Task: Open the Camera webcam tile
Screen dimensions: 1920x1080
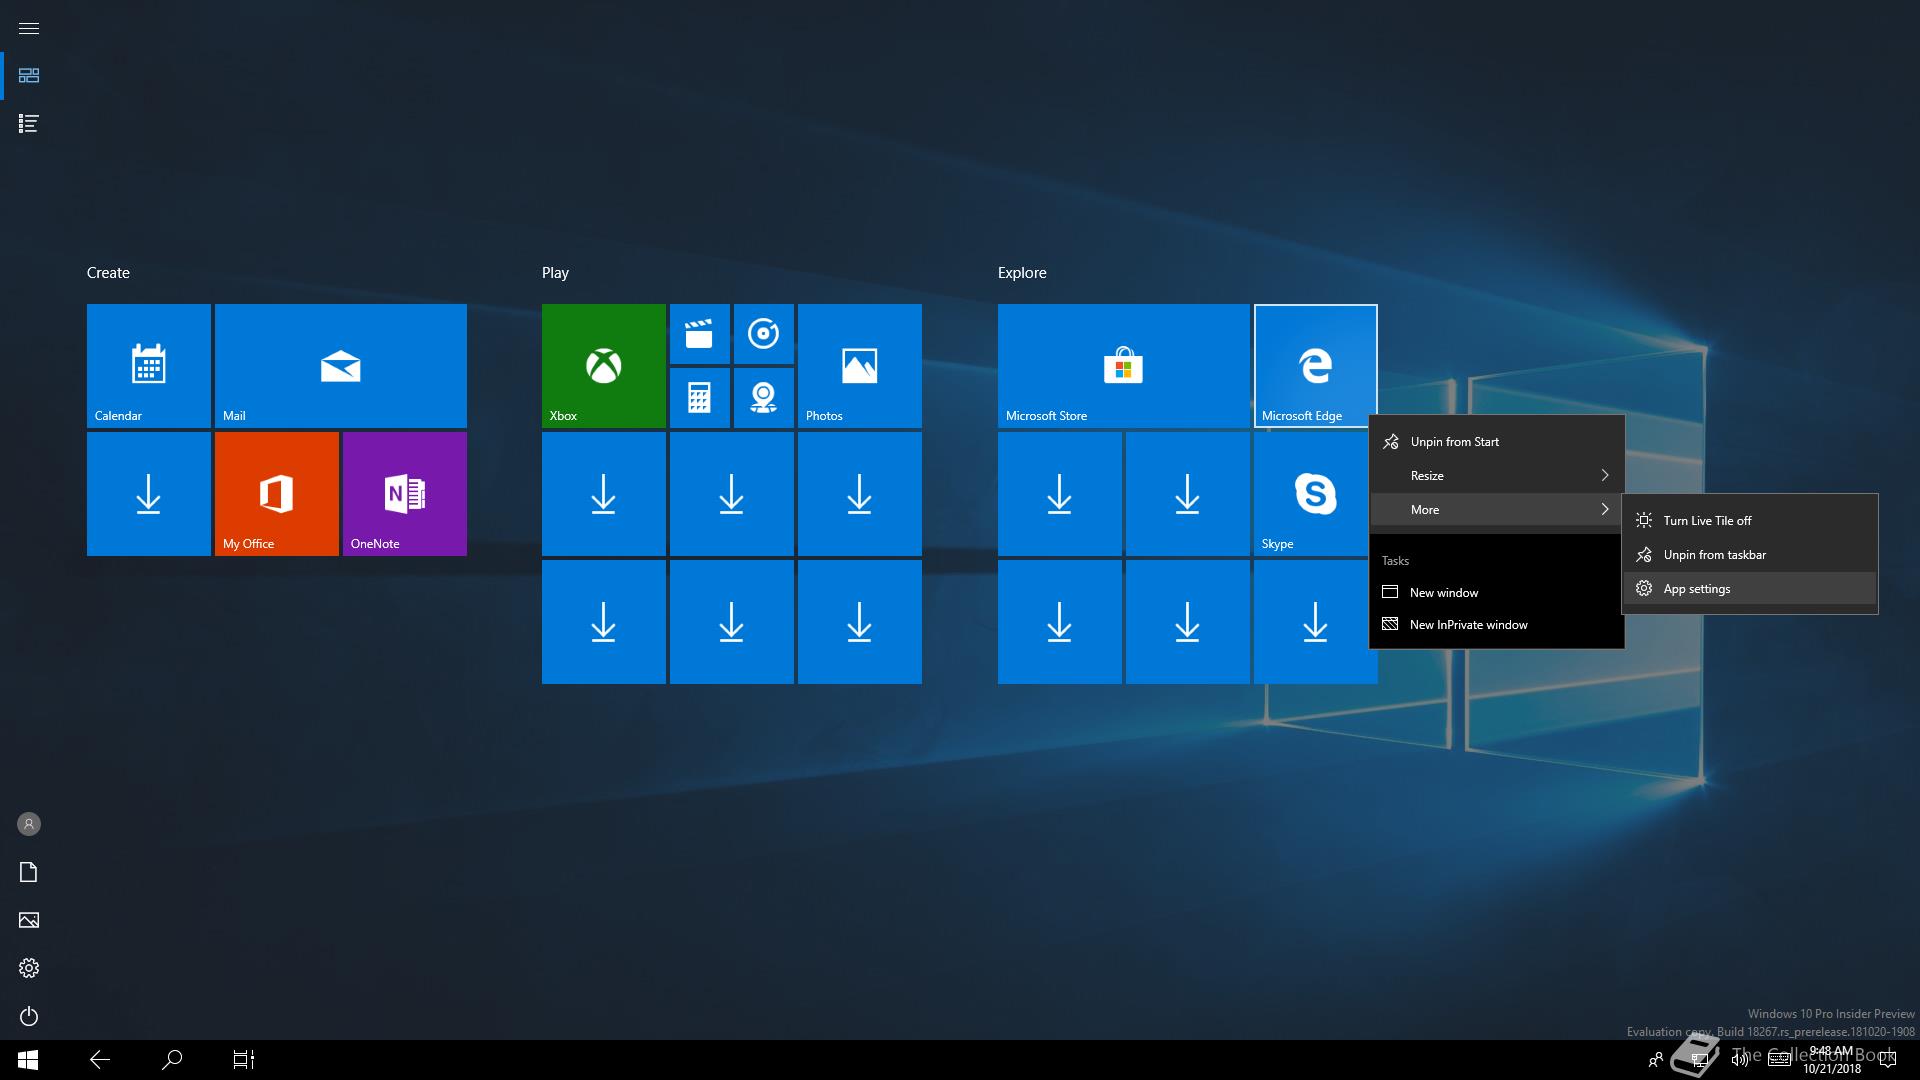Action: [x=763, y=398]
